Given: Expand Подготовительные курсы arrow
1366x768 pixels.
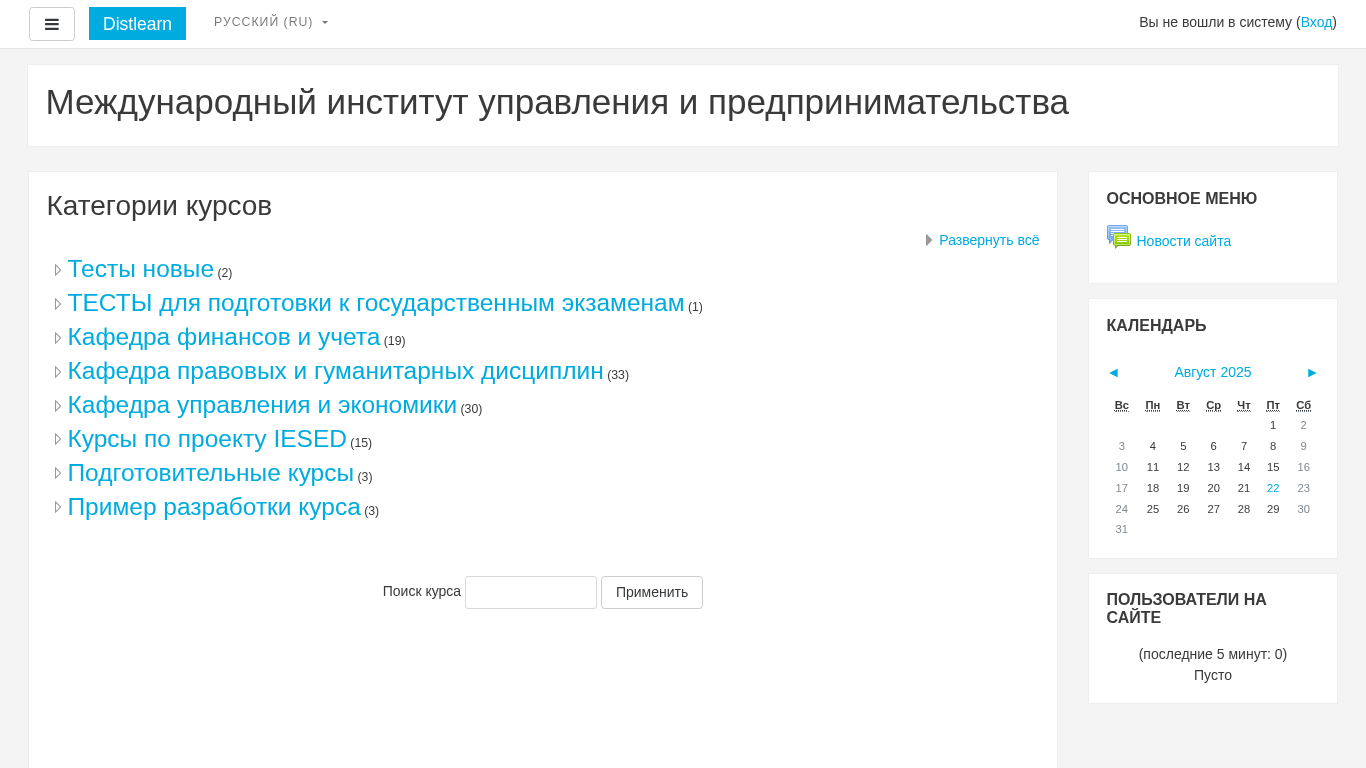Looking at the screenshot, I should point(58,473).
